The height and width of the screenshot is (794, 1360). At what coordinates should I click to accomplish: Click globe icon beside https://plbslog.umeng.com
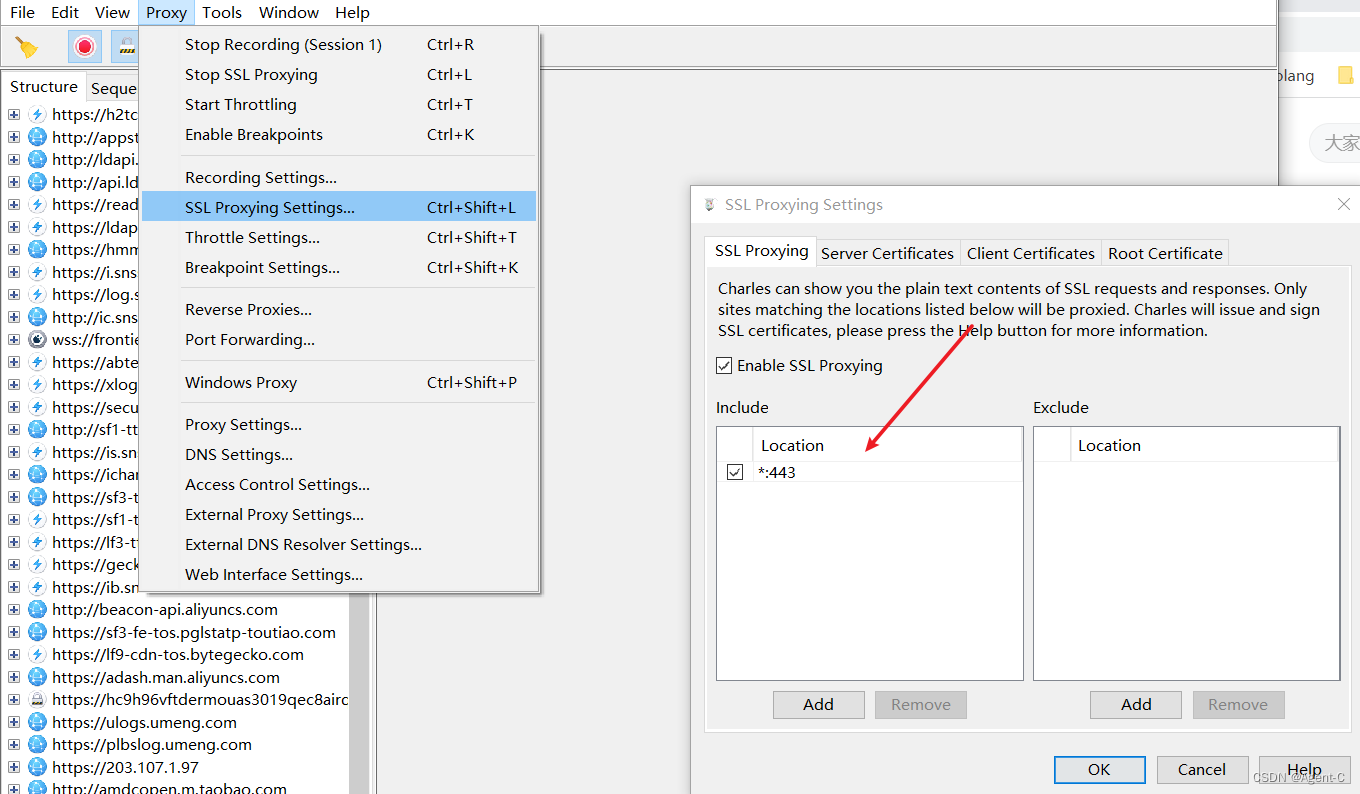pyautogui.click(x=37, y=744)
